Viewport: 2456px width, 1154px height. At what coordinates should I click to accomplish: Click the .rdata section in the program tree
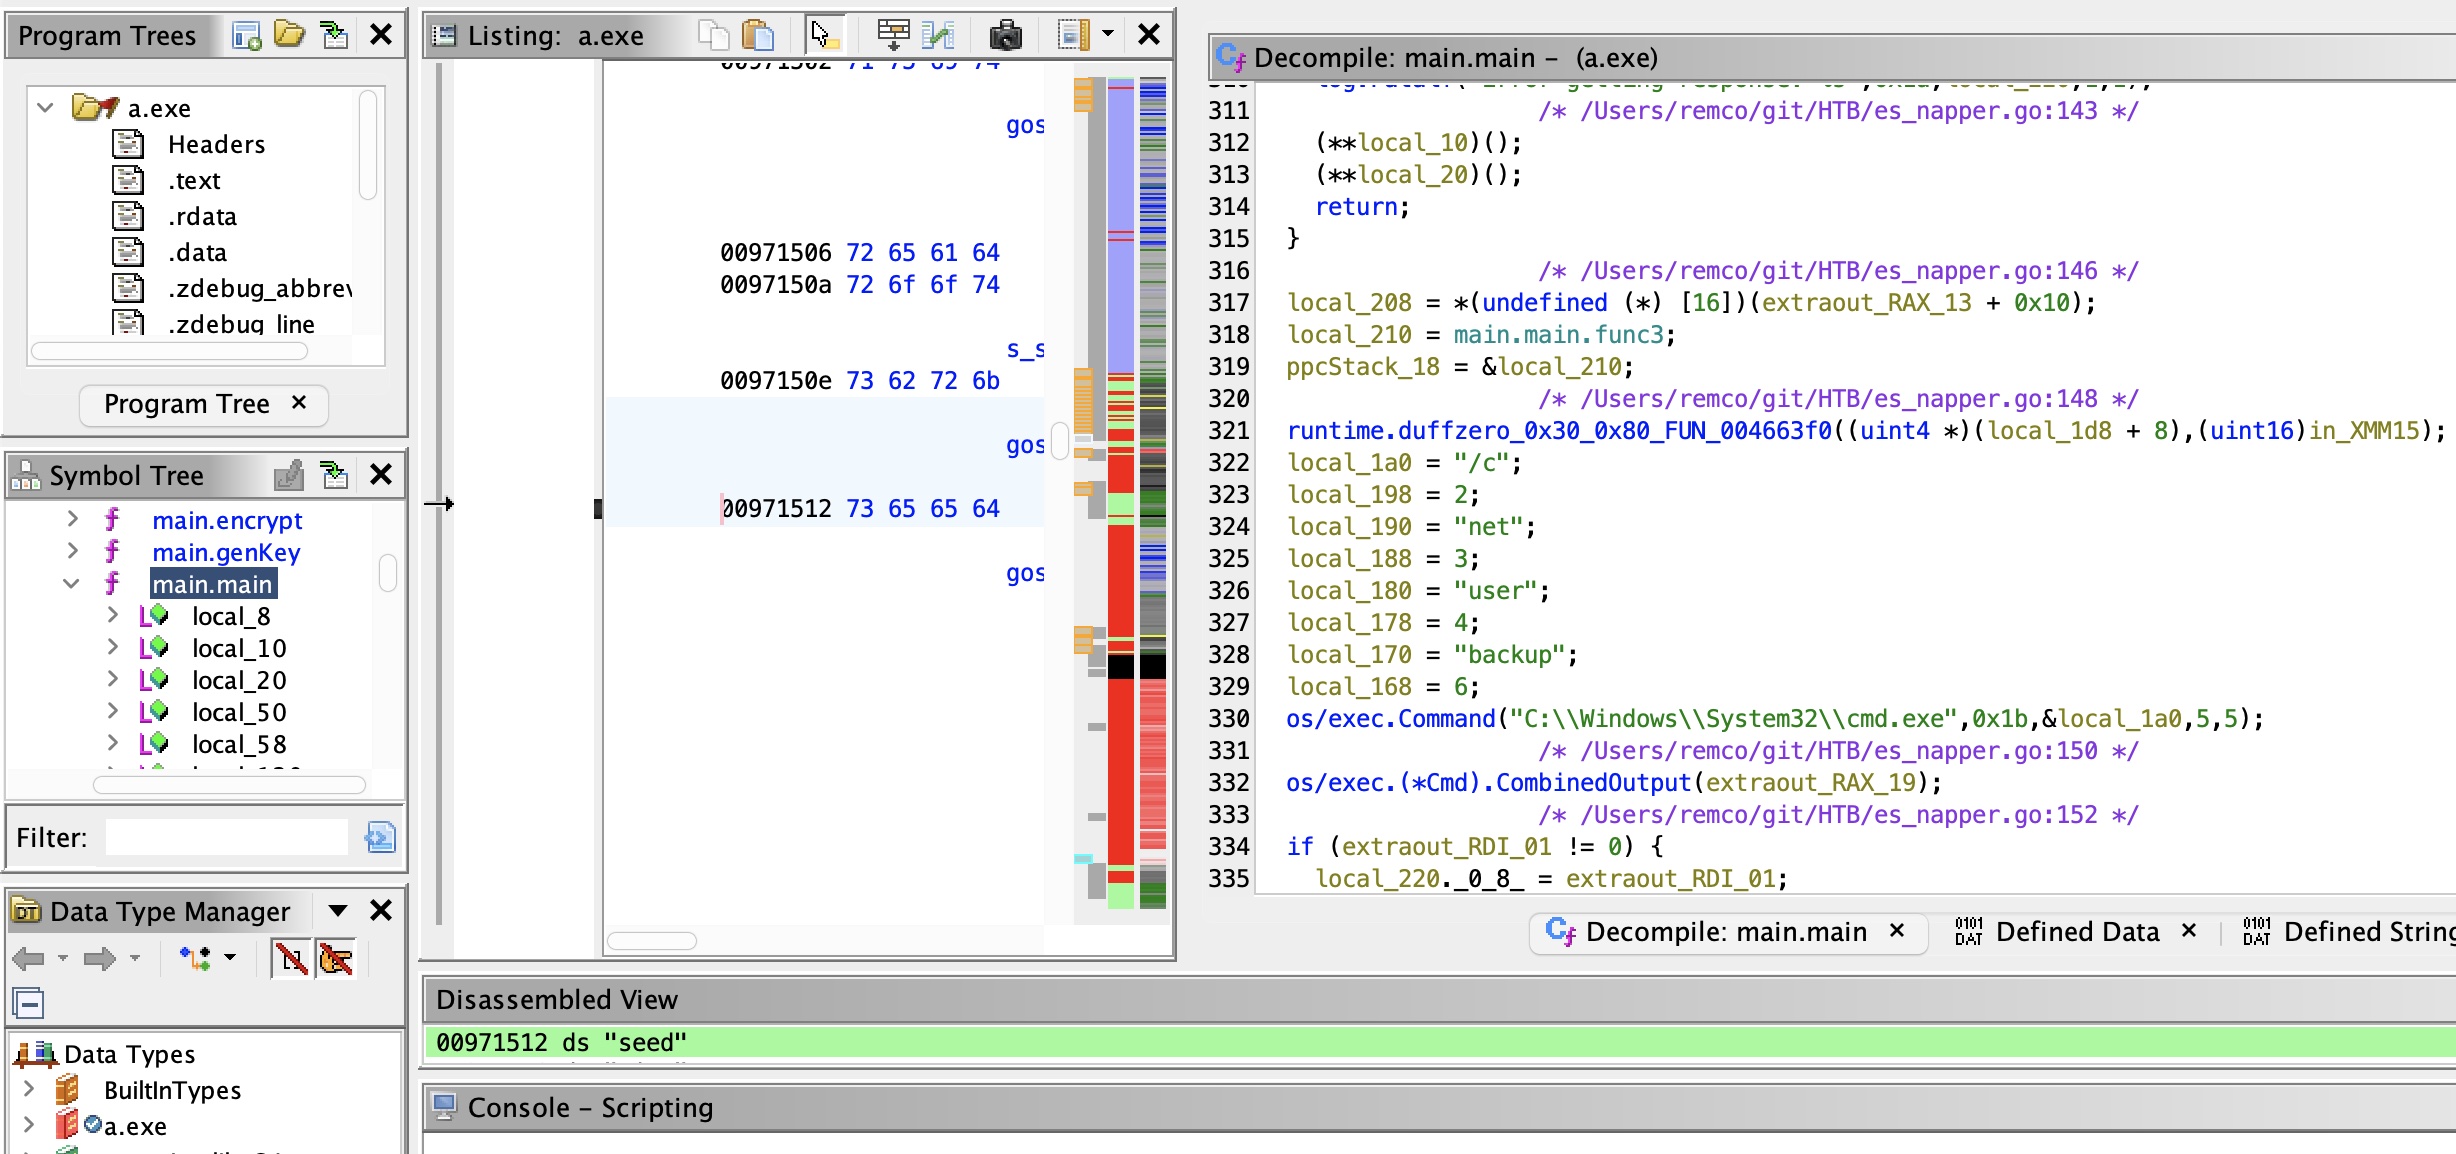tap(202, 216)
